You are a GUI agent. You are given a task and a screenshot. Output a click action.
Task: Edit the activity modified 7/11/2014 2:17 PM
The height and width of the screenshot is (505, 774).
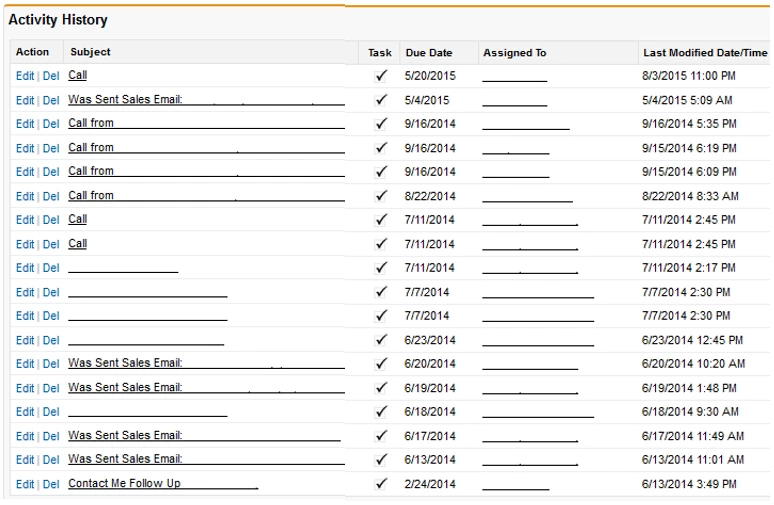(x=25, y=268)
